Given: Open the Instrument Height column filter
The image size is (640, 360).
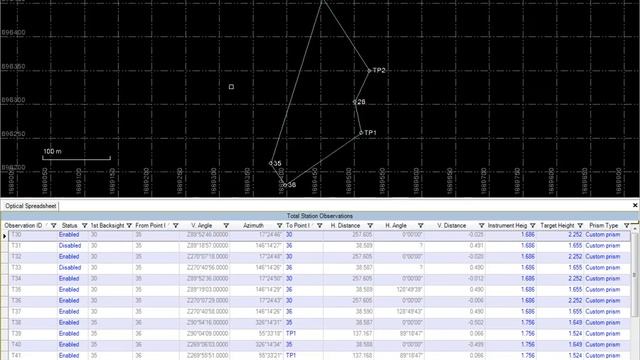Looking at the screenshot, I should click(x=533, y=226).
